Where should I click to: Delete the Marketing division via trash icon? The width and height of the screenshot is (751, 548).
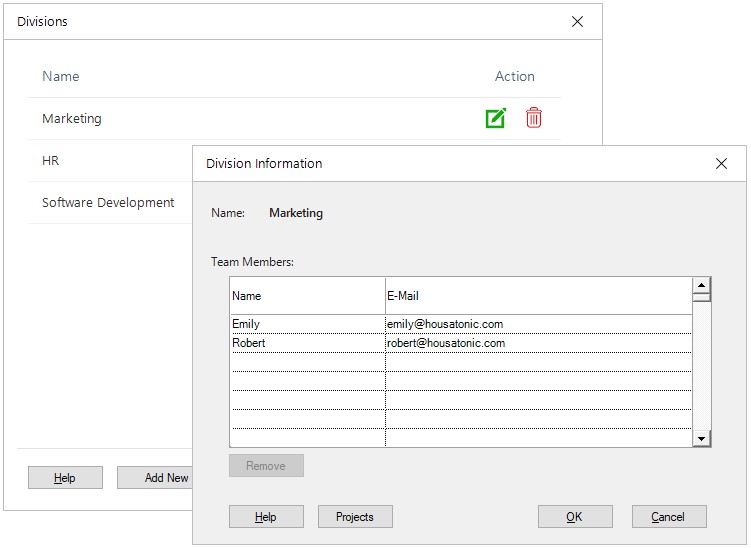(534, 118)
